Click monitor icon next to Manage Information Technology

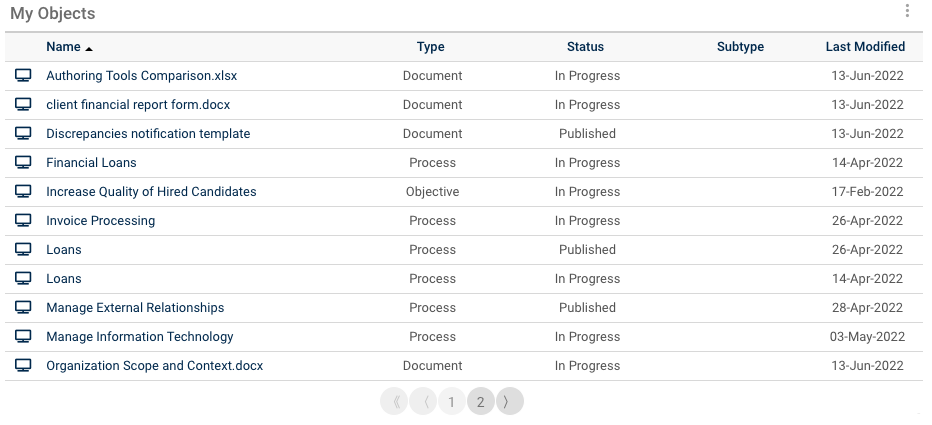click(x=23, y=337)
